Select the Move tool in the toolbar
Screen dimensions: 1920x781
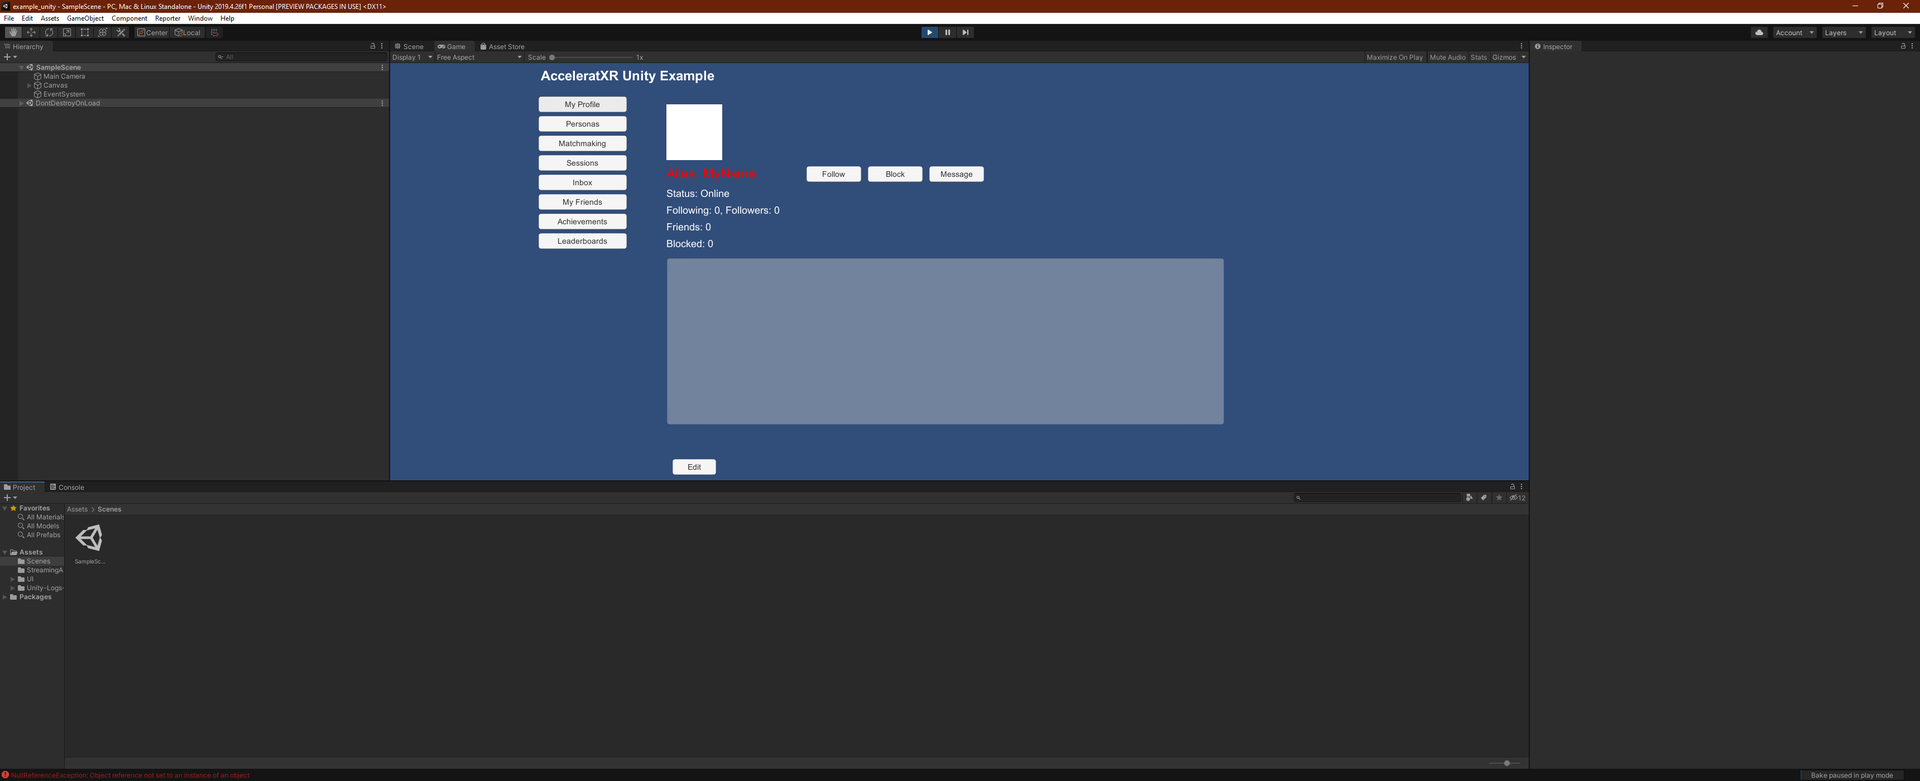click(x=31, y=32)
